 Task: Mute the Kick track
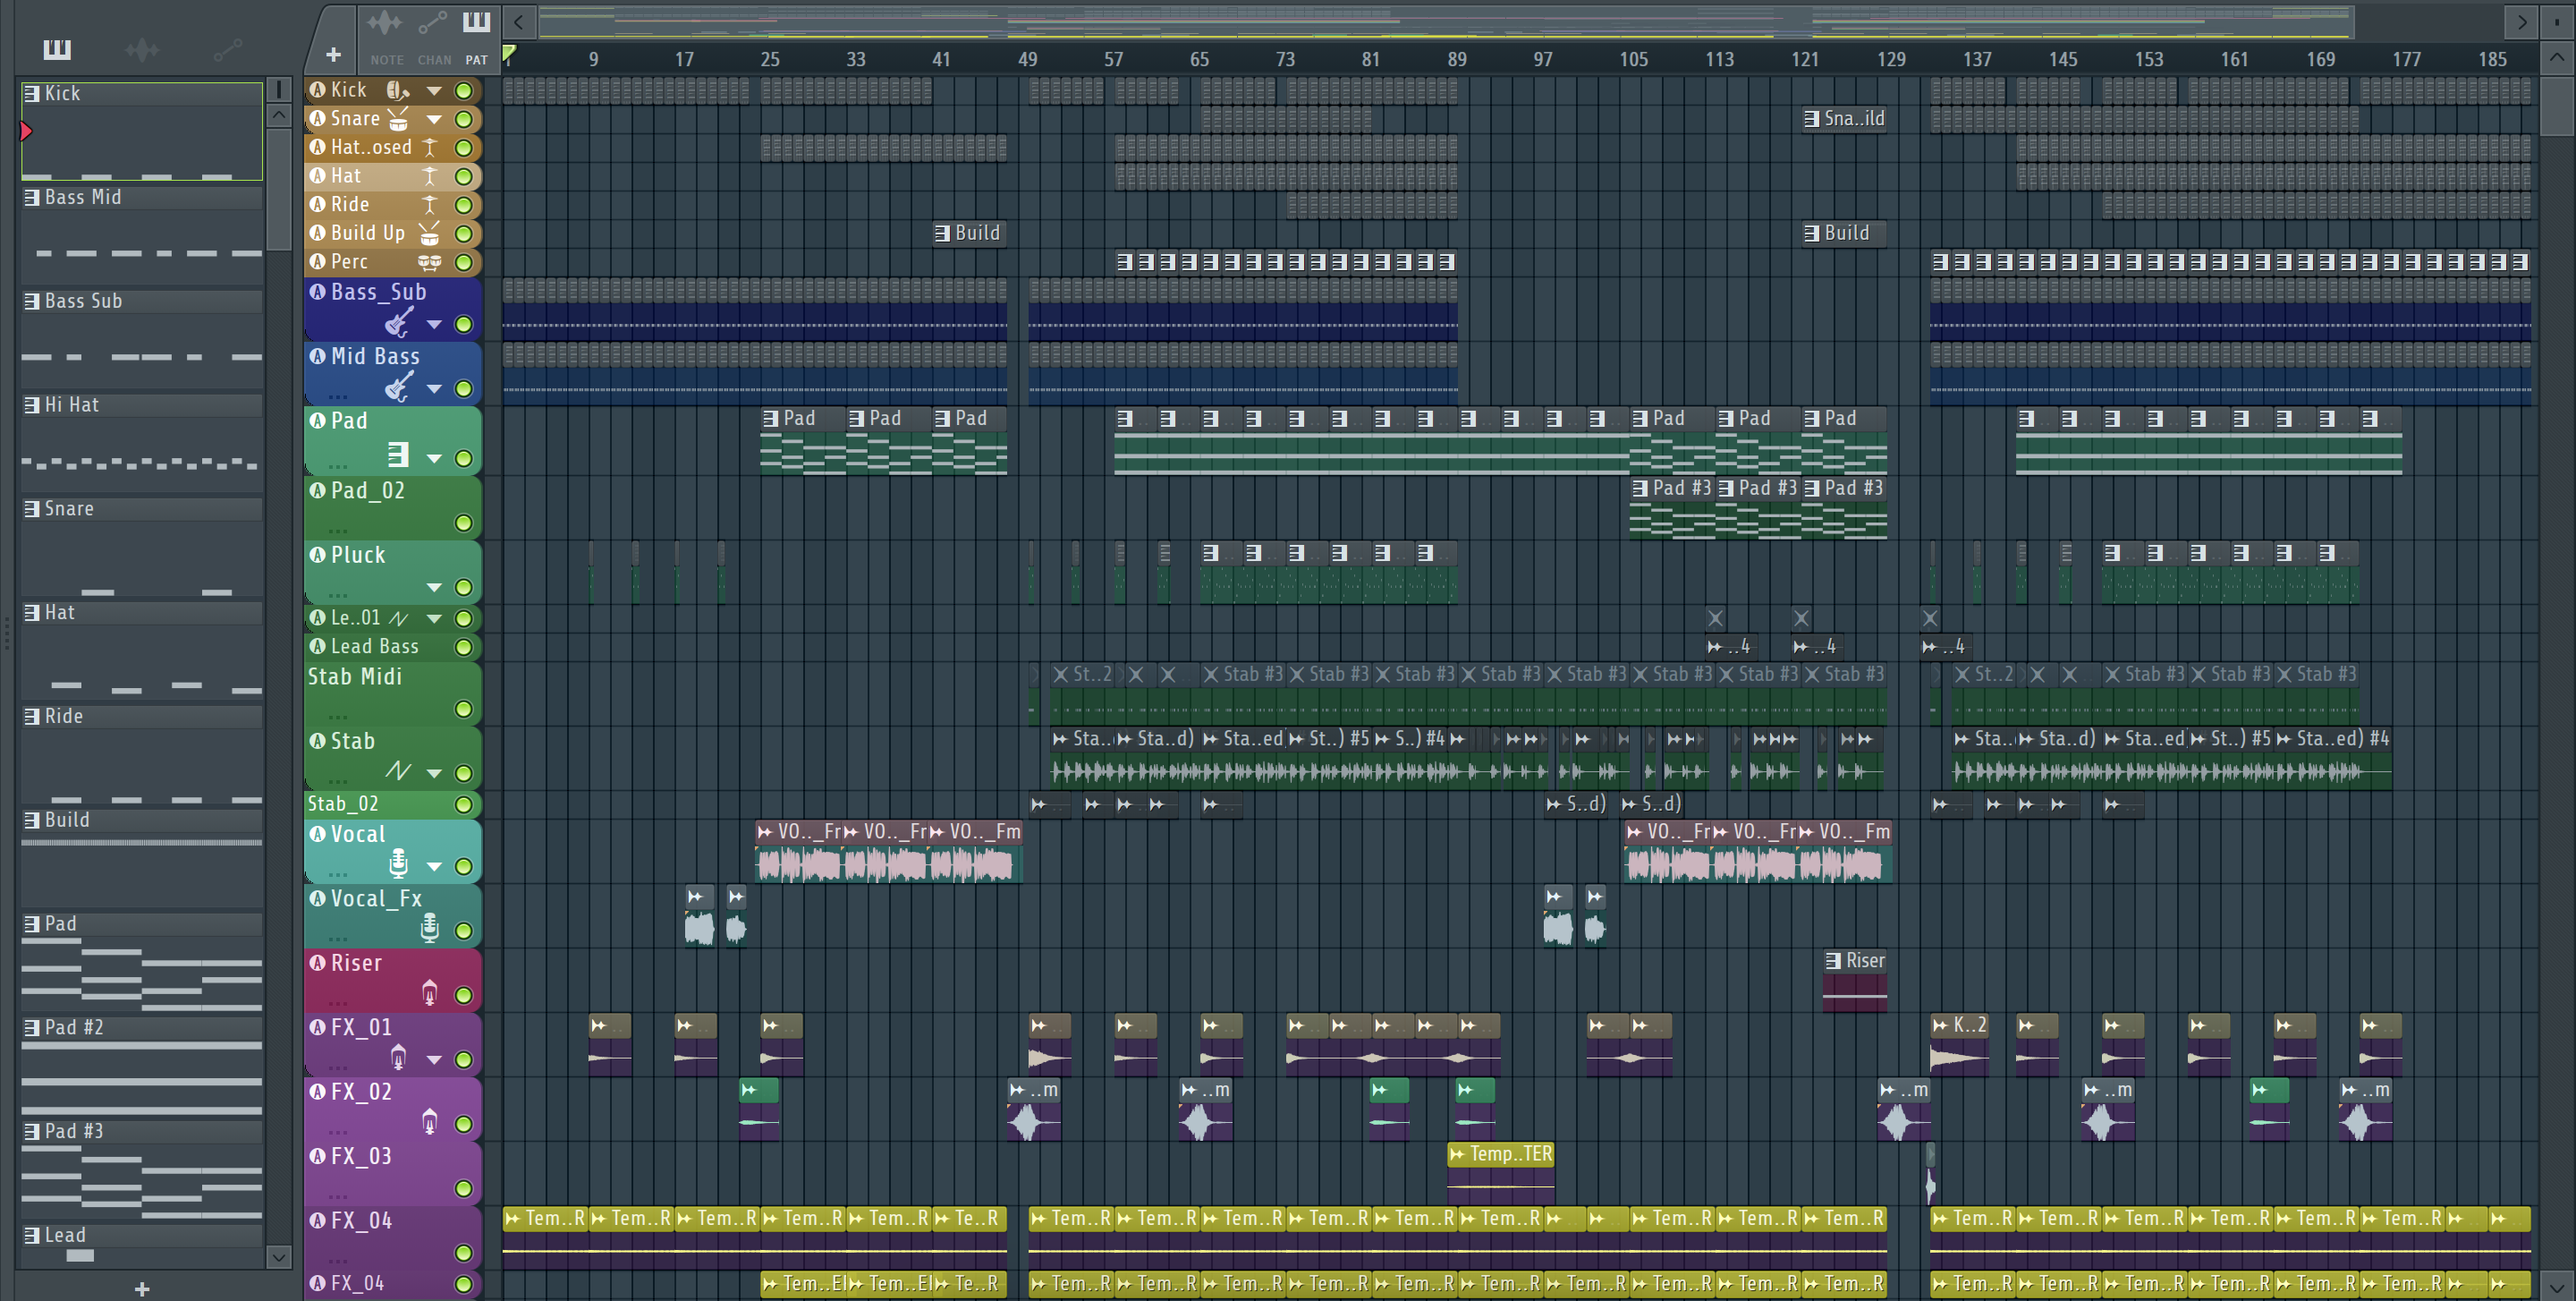point(464,91)
